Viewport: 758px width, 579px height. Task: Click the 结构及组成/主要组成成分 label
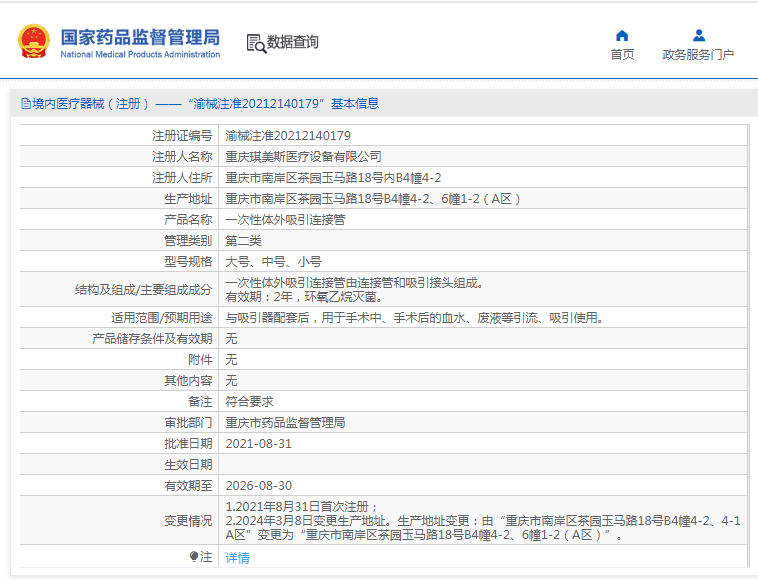(x=144, y=290)
